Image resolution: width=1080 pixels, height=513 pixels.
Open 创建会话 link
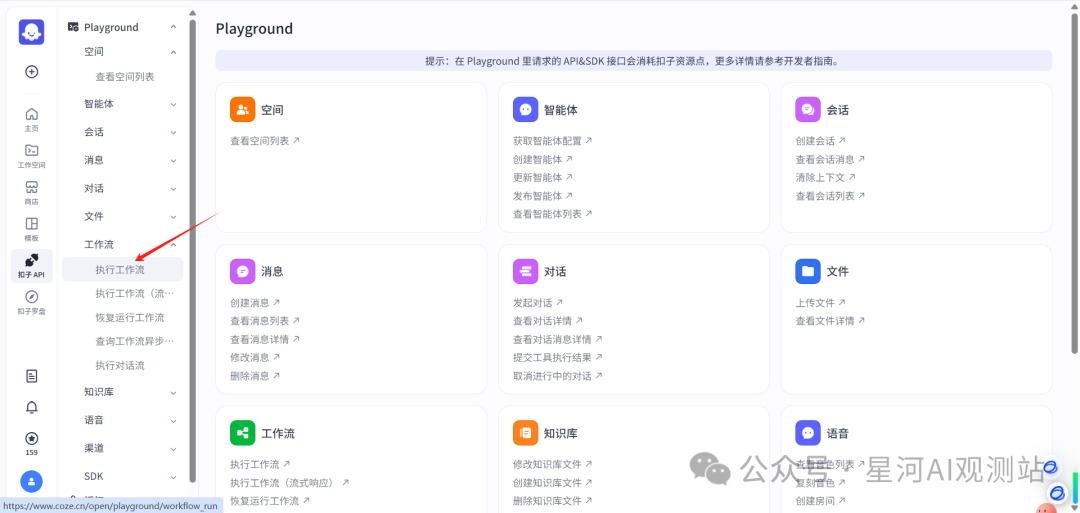pyautogui.click(x=821, y=140)
